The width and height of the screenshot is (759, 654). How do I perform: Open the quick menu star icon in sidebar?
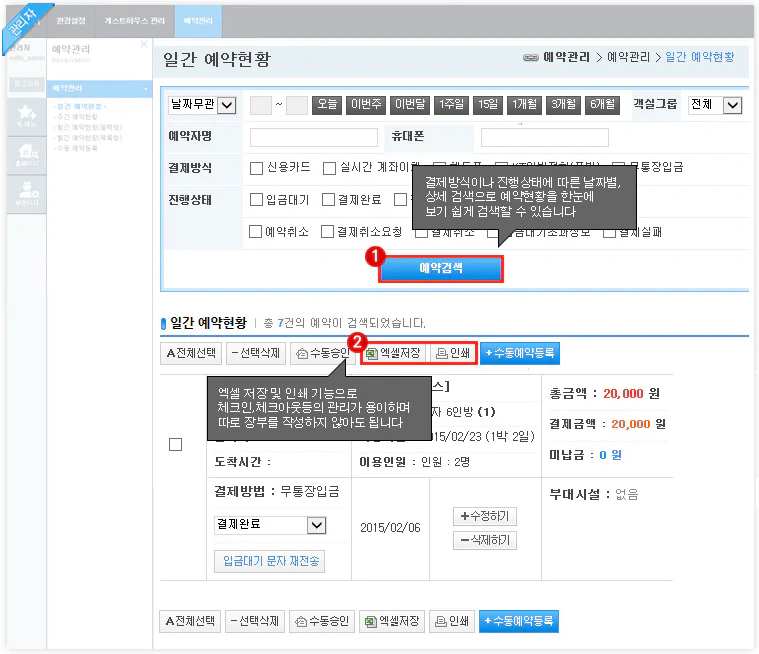[x=27, y=116]
